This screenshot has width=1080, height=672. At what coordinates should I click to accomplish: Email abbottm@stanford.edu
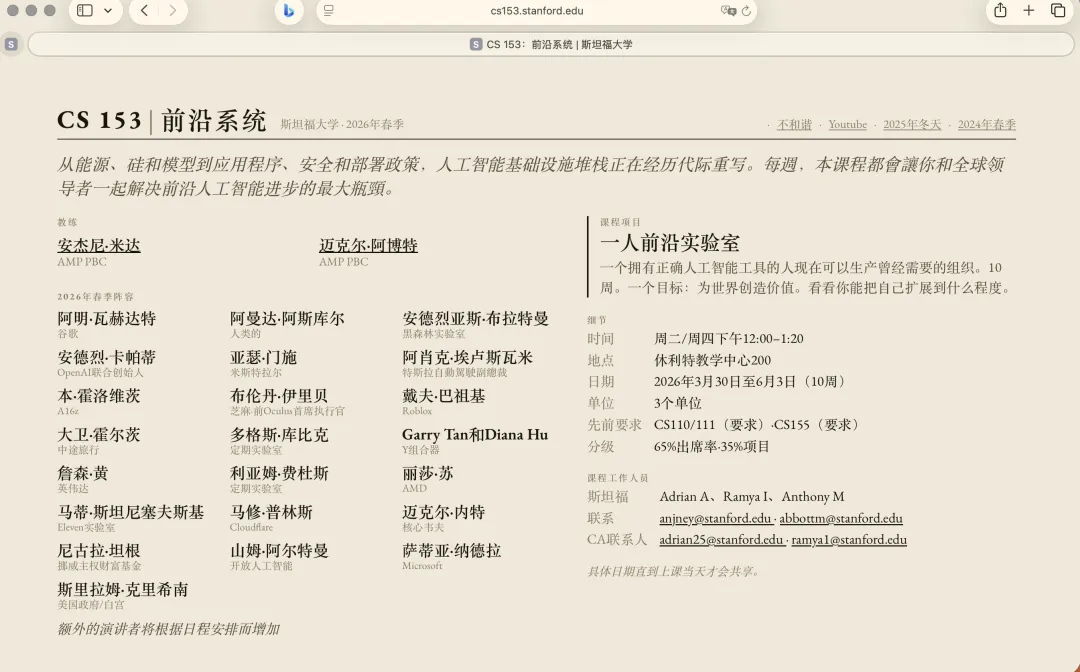click(841, 518)
